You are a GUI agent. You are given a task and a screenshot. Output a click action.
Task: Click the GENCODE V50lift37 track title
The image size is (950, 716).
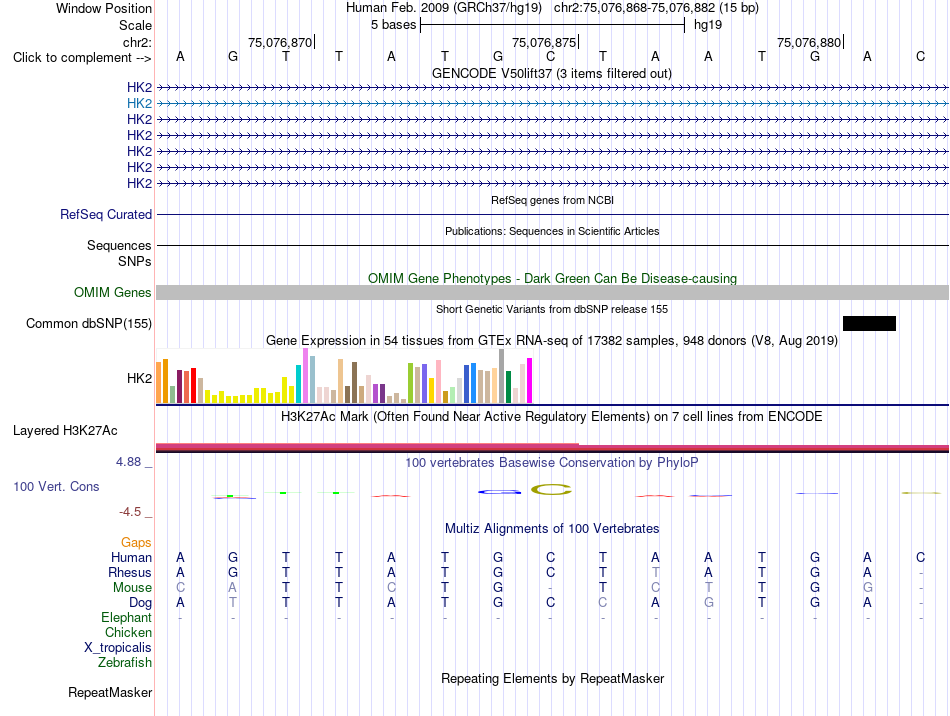552,73
